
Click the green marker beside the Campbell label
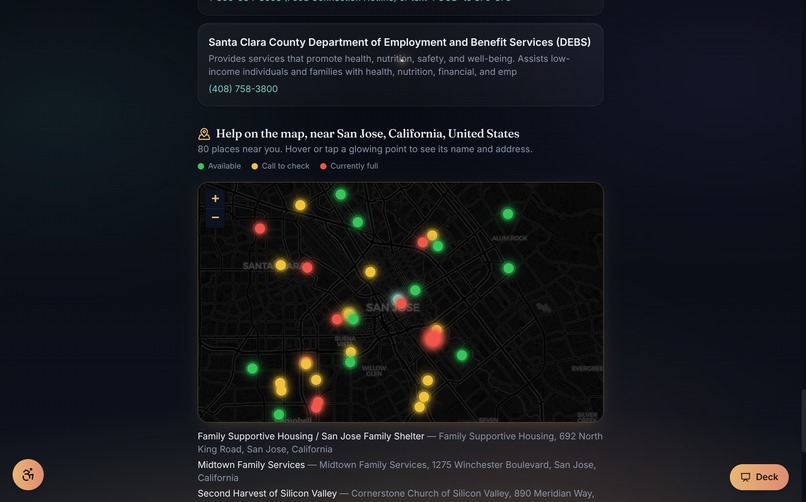click(x=279, y=414)
